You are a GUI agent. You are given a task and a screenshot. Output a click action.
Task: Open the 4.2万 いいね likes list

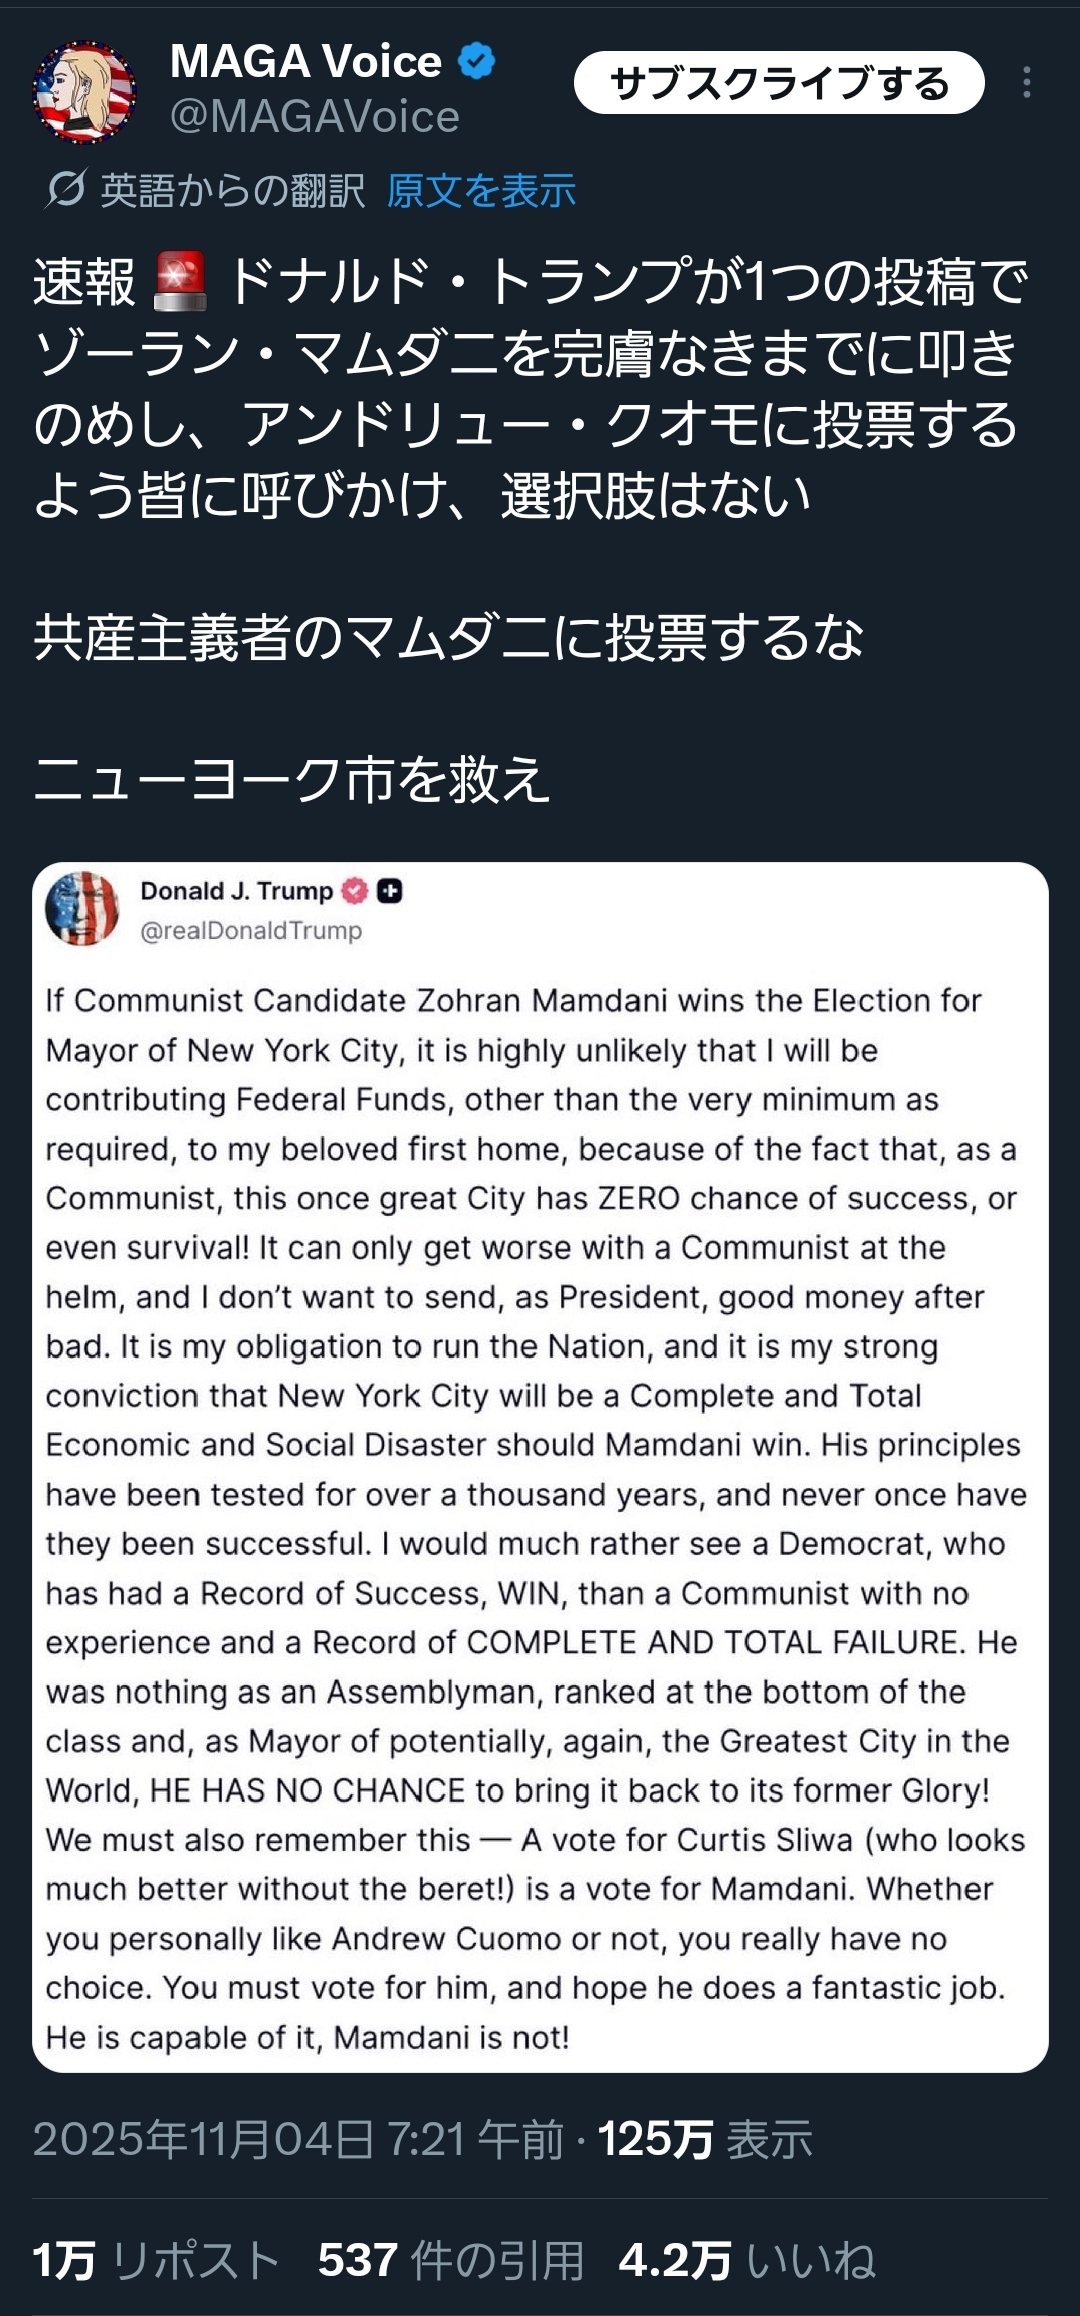click(747, 2260)
